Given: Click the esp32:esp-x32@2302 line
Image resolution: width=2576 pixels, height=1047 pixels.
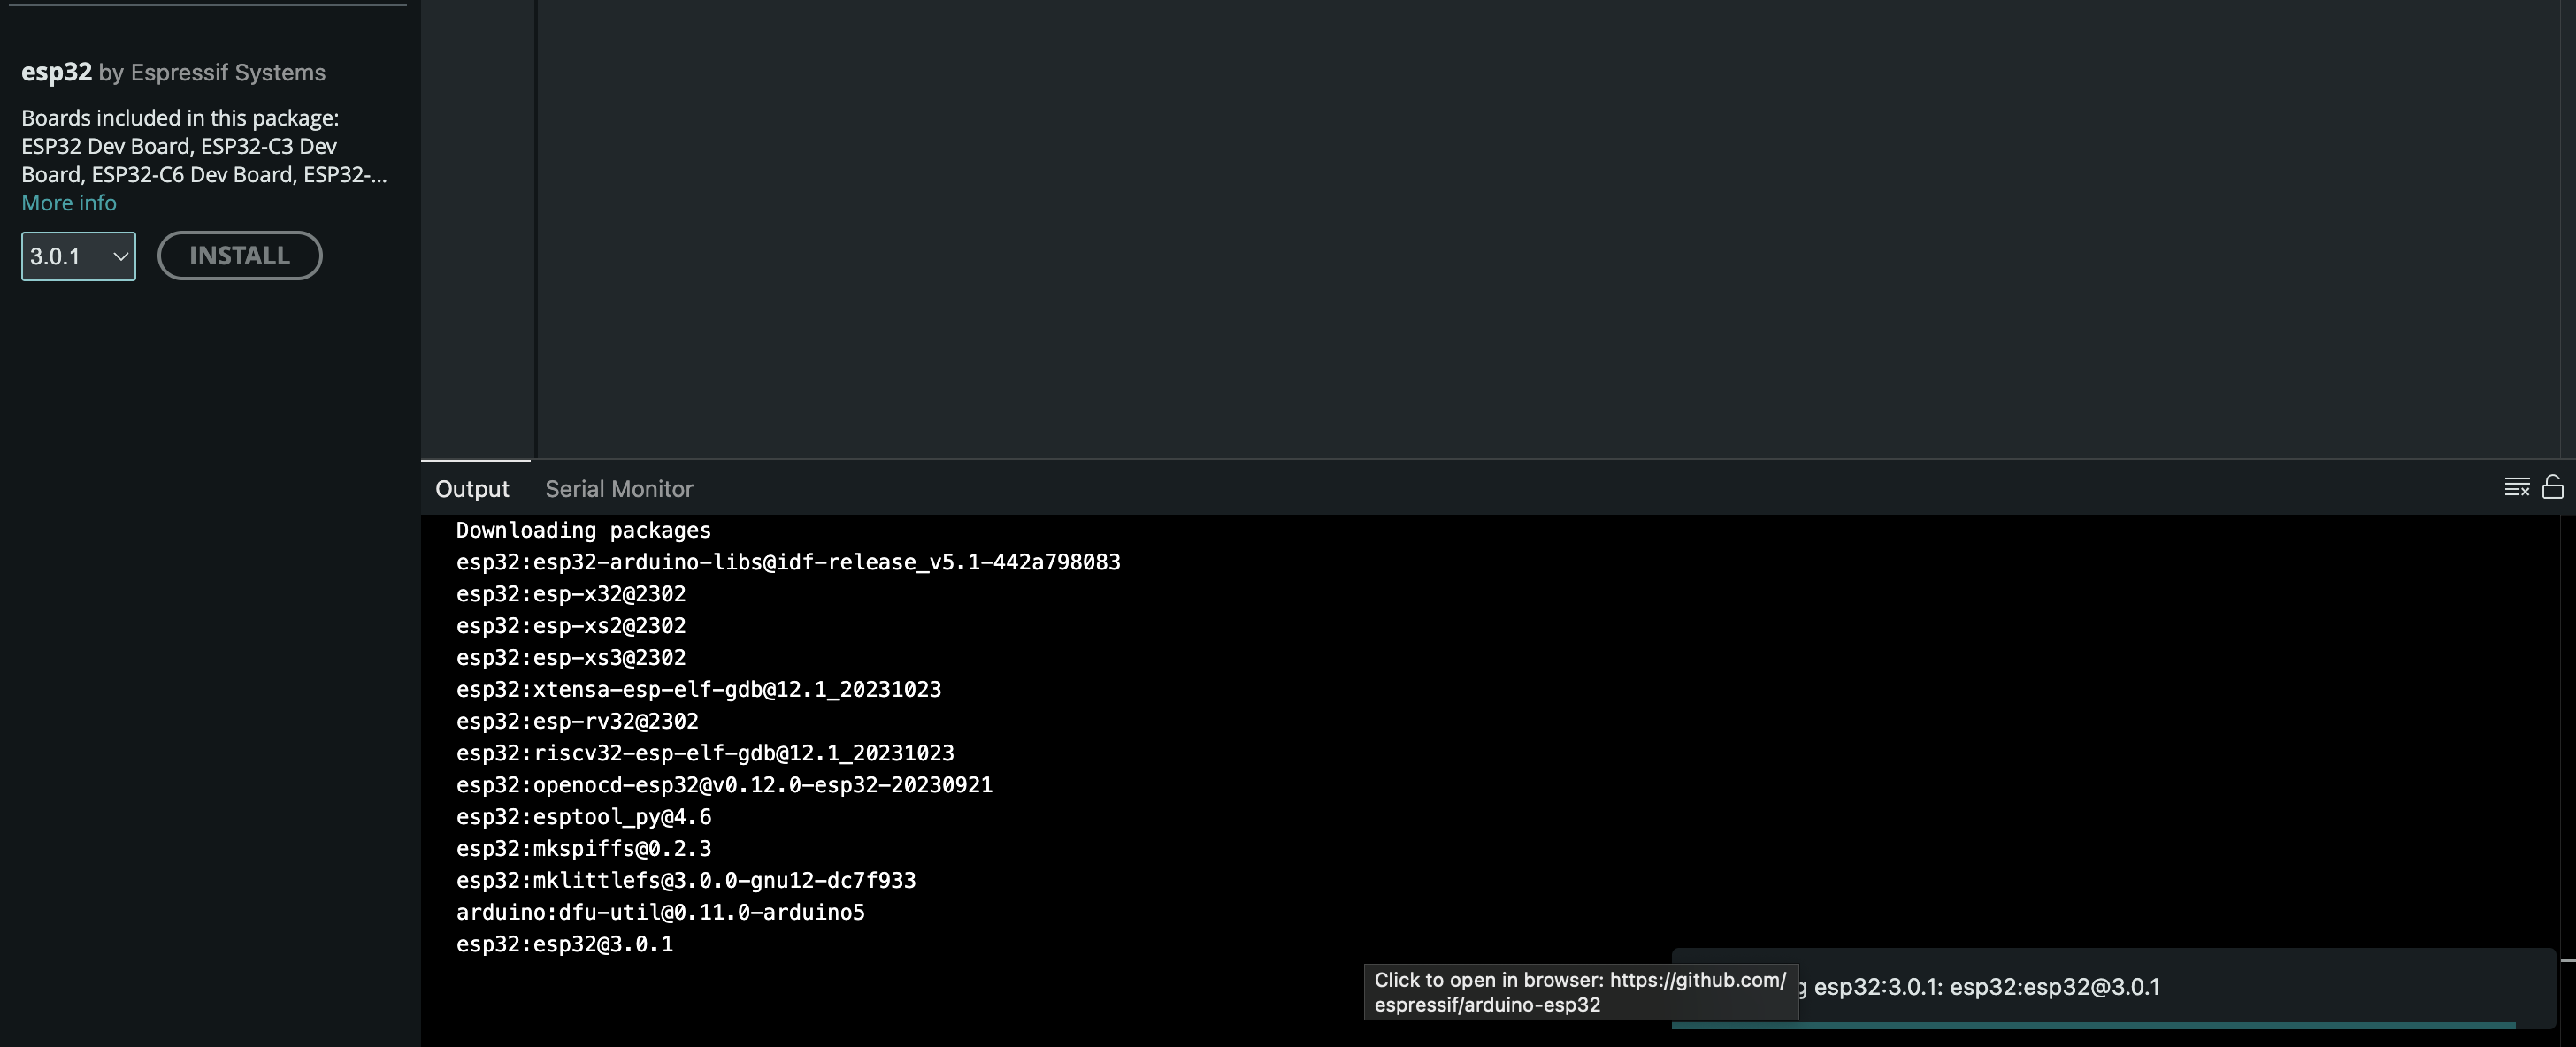Looking at the screenshot, I should (x=571, y=594).
